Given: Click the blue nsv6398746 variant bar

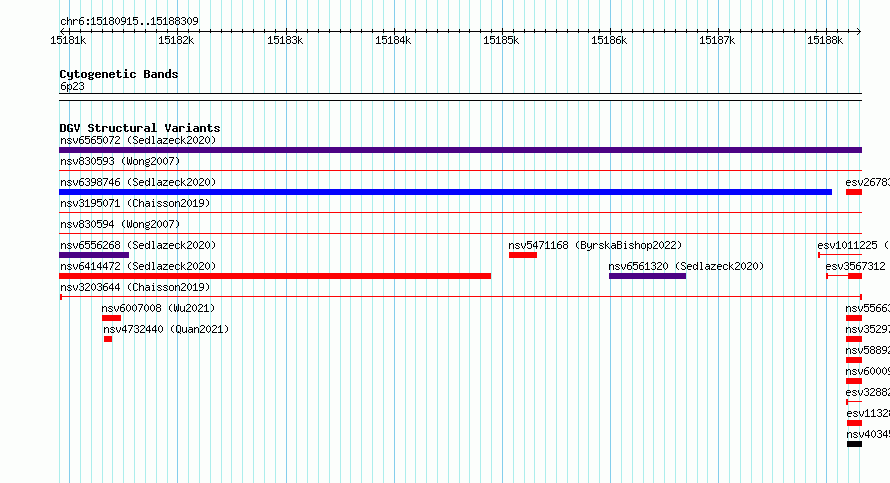Looking at the screenshot, I should coord(446,192).
